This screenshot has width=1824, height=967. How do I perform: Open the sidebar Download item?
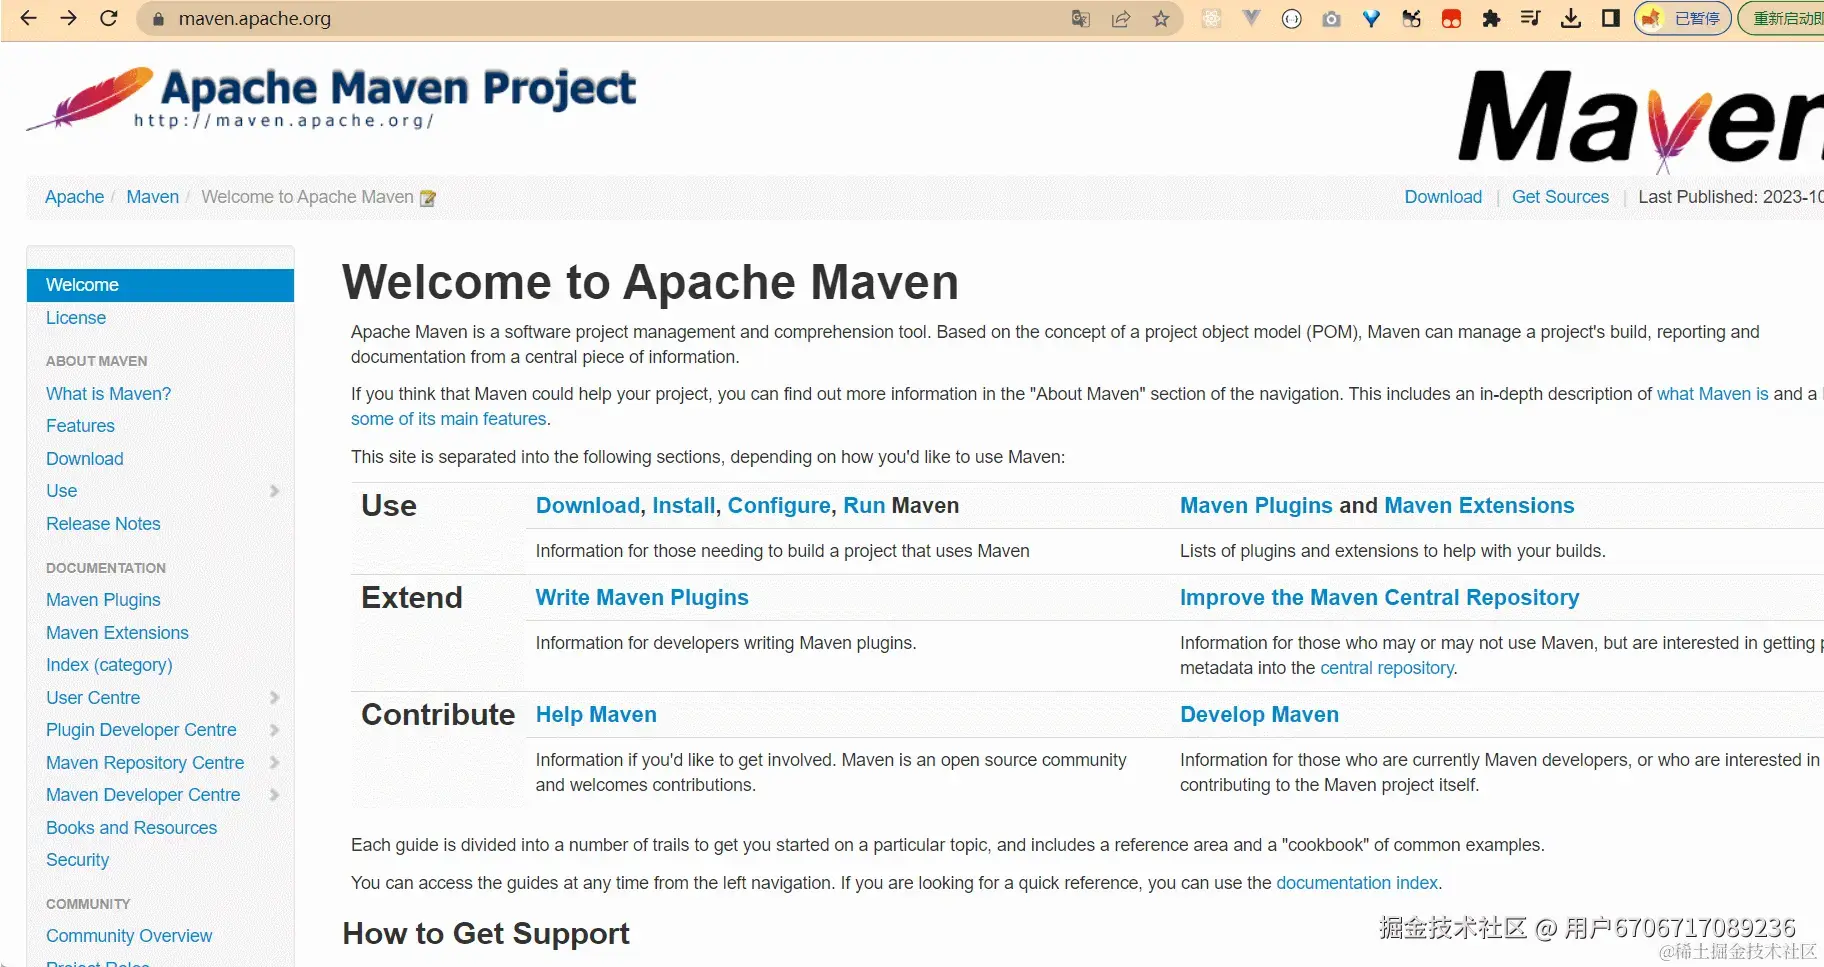click(x=85, y=459)
